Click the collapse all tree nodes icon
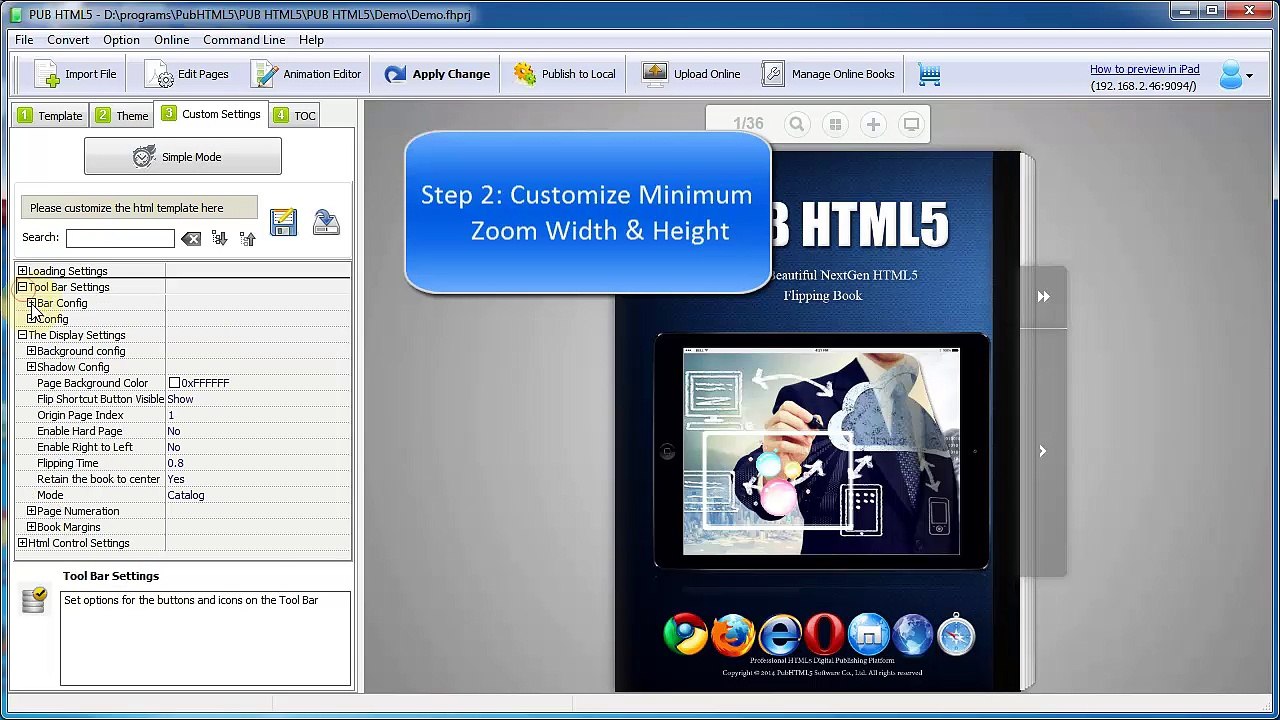 pos(247,239)
